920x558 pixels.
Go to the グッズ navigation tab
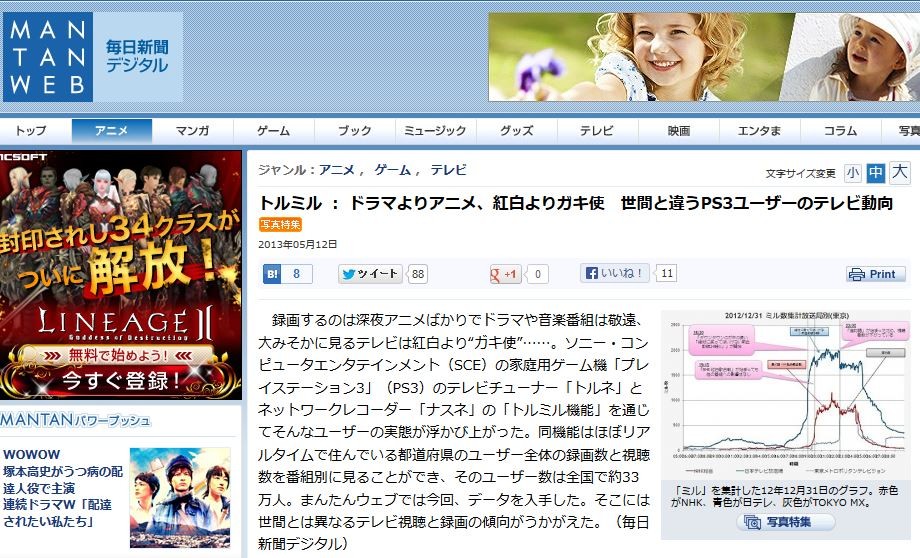pyautogui.click(x=516, y=131)
